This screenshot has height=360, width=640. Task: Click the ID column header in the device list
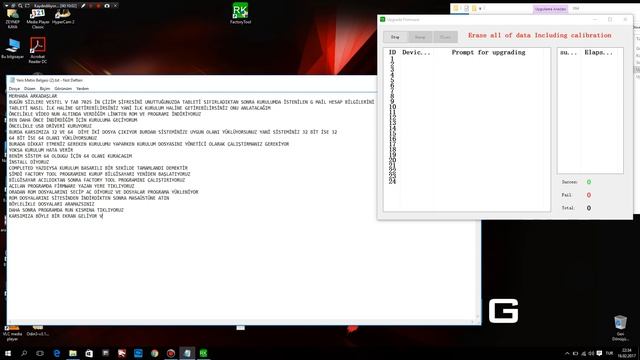pos(392,52)
